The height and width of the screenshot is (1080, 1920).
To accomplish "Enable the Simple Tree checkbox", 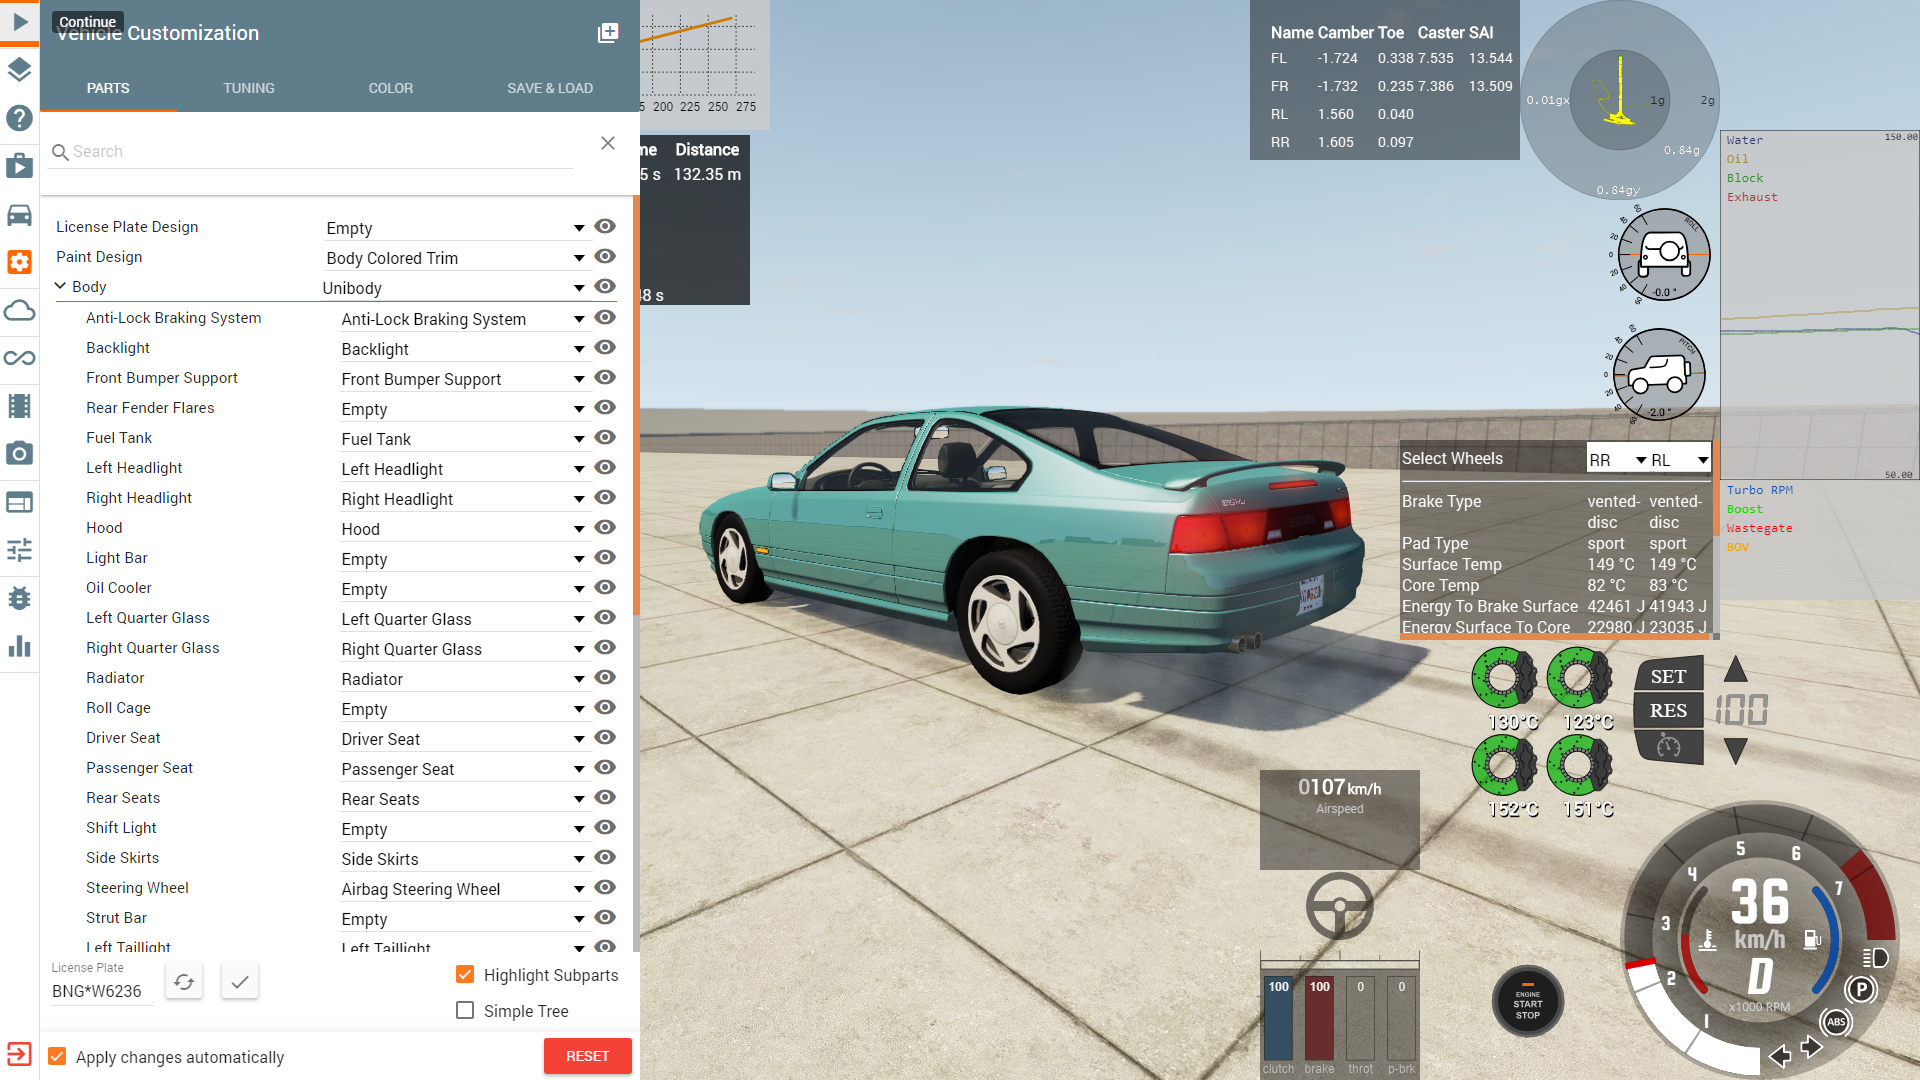I will coord(465,1011).
